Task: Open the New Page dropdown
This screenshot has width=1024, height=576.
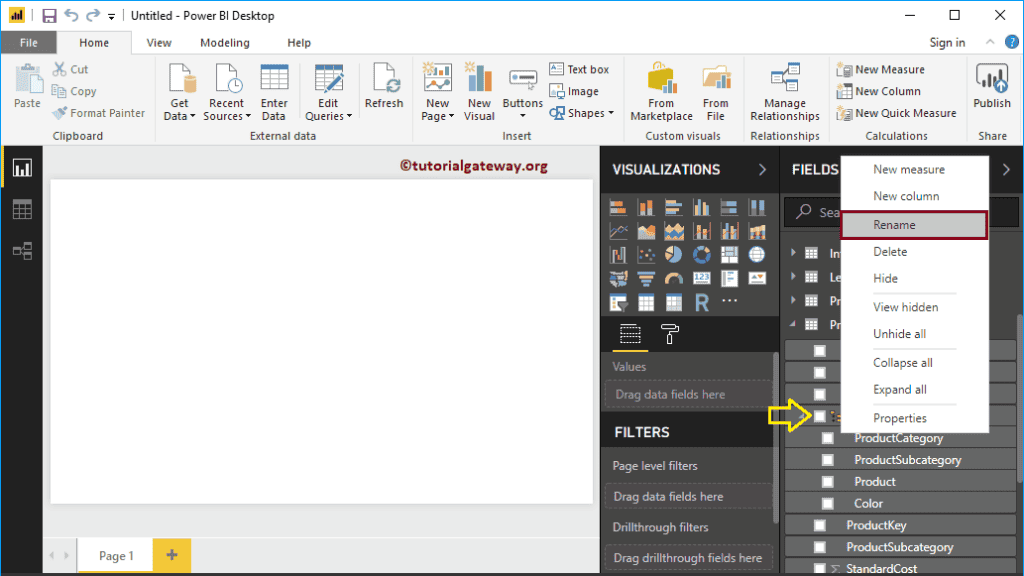Action: [x=438, y=109]
